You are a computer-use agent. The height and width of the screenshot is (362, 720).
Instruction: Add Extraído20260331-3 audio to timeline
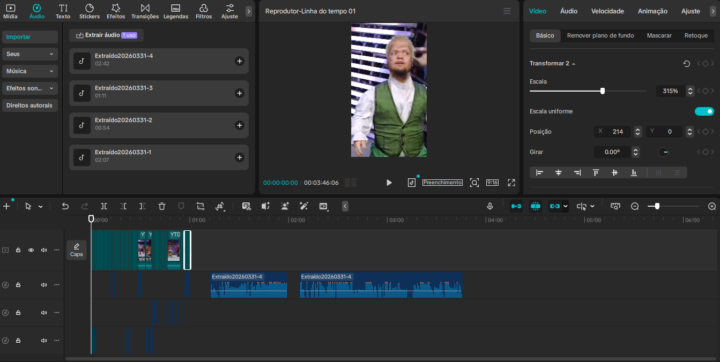pos(239,93)
